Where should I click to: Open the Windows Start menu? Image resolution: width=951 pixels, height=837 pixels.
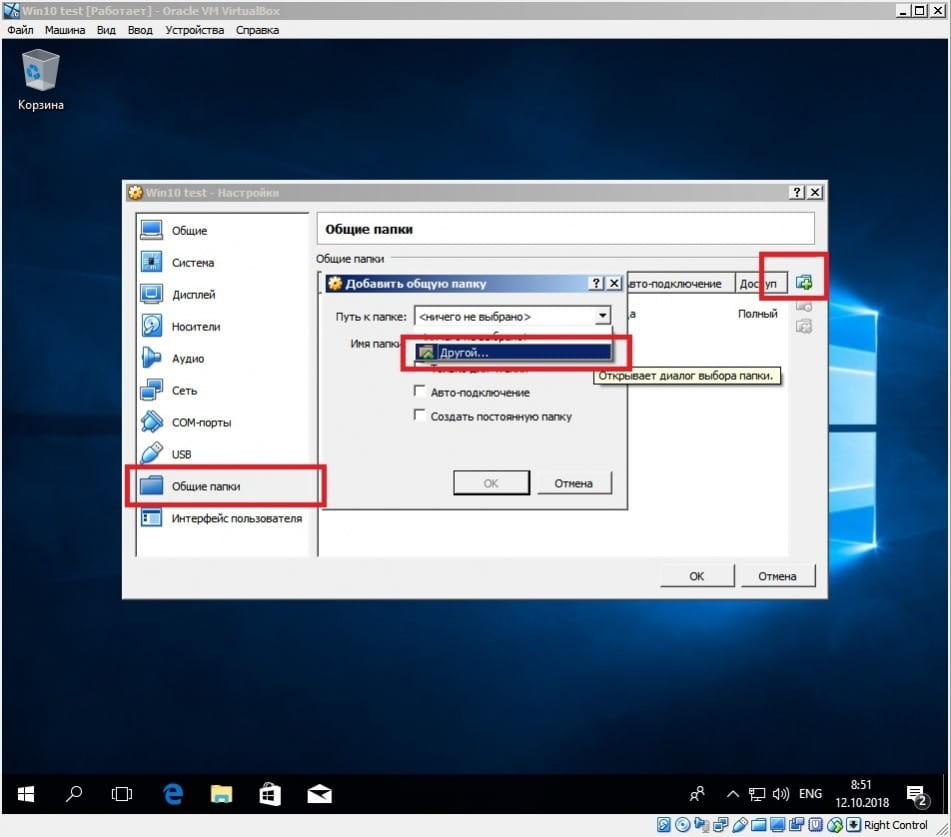click(x=26, y=794)
